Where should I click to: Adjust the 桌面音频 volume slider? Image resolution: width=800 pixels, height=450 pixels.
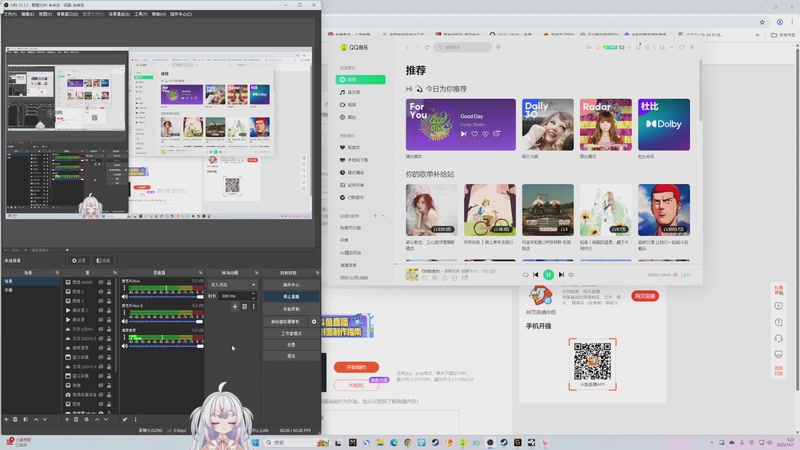click(x=166, y=346)
